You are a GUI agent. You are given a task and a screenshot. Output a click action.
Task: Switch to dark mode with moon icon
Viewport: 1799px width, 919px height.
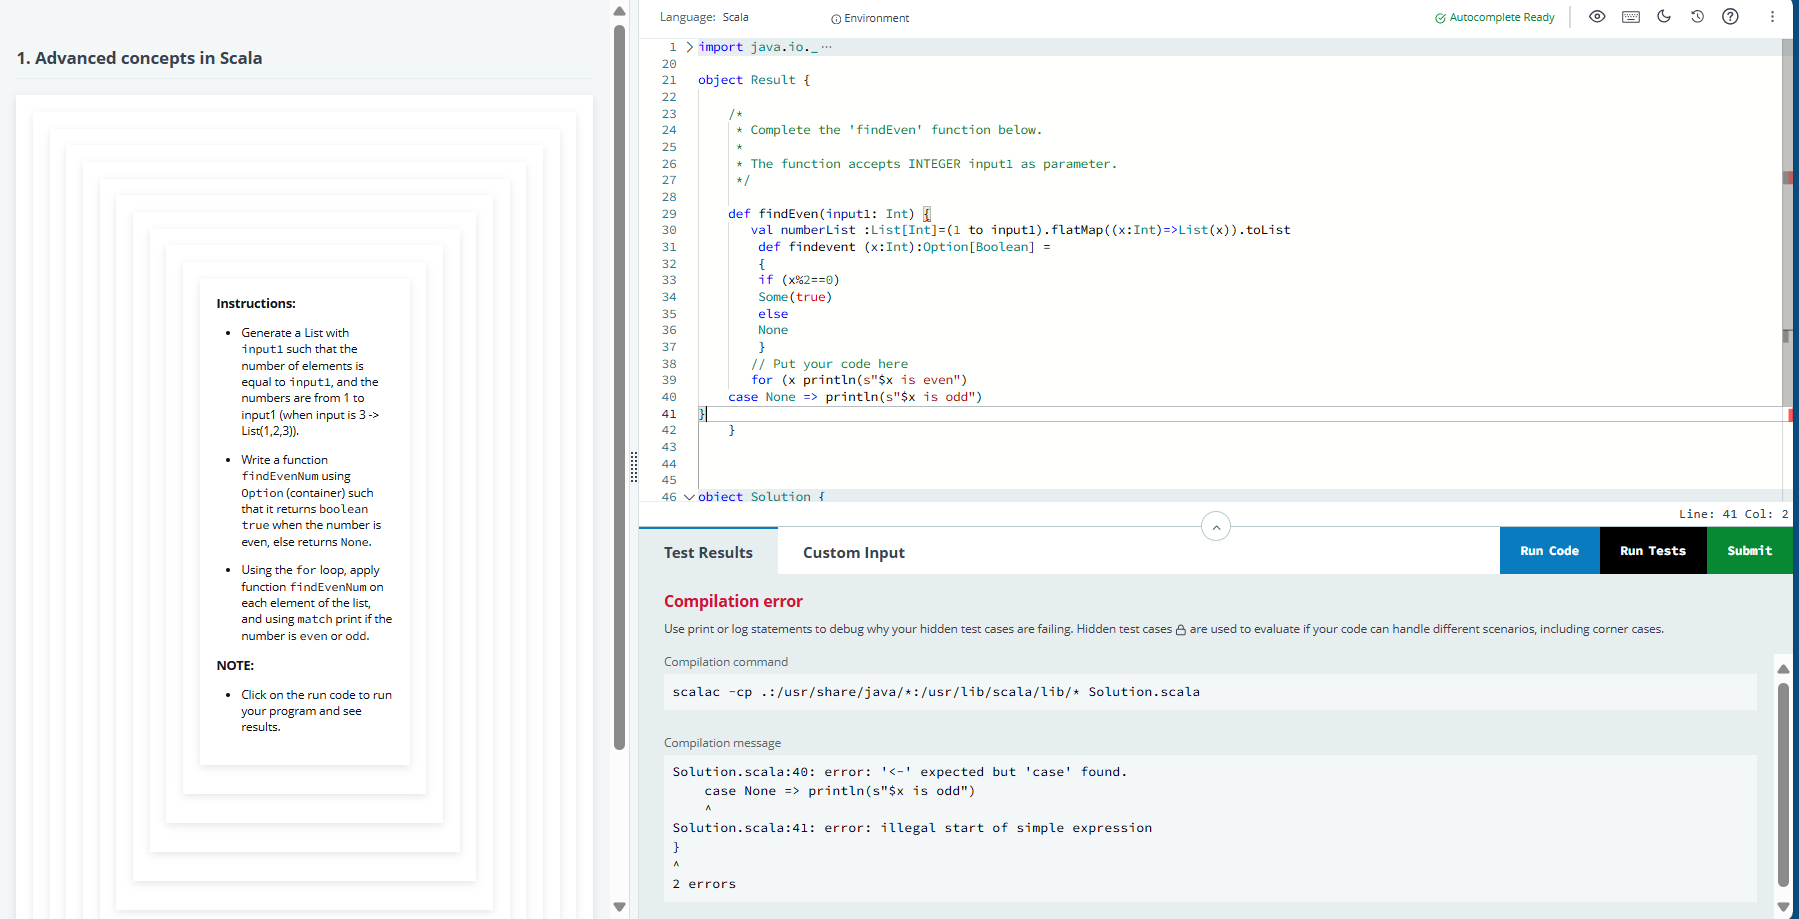pyautogui.click(x=1664, y=17)
